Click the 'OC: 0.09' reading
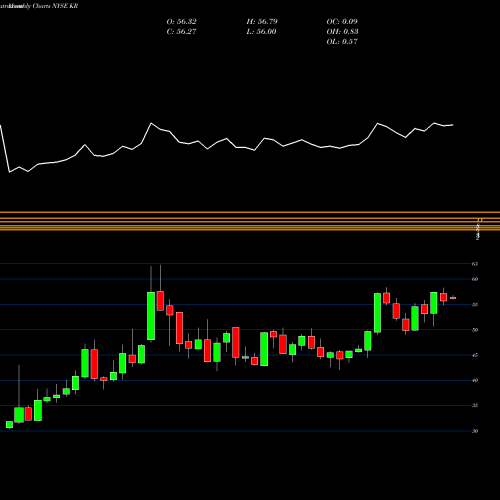Image resolution: width=500 pixels, height=500 pixels. tap(342, 22)
